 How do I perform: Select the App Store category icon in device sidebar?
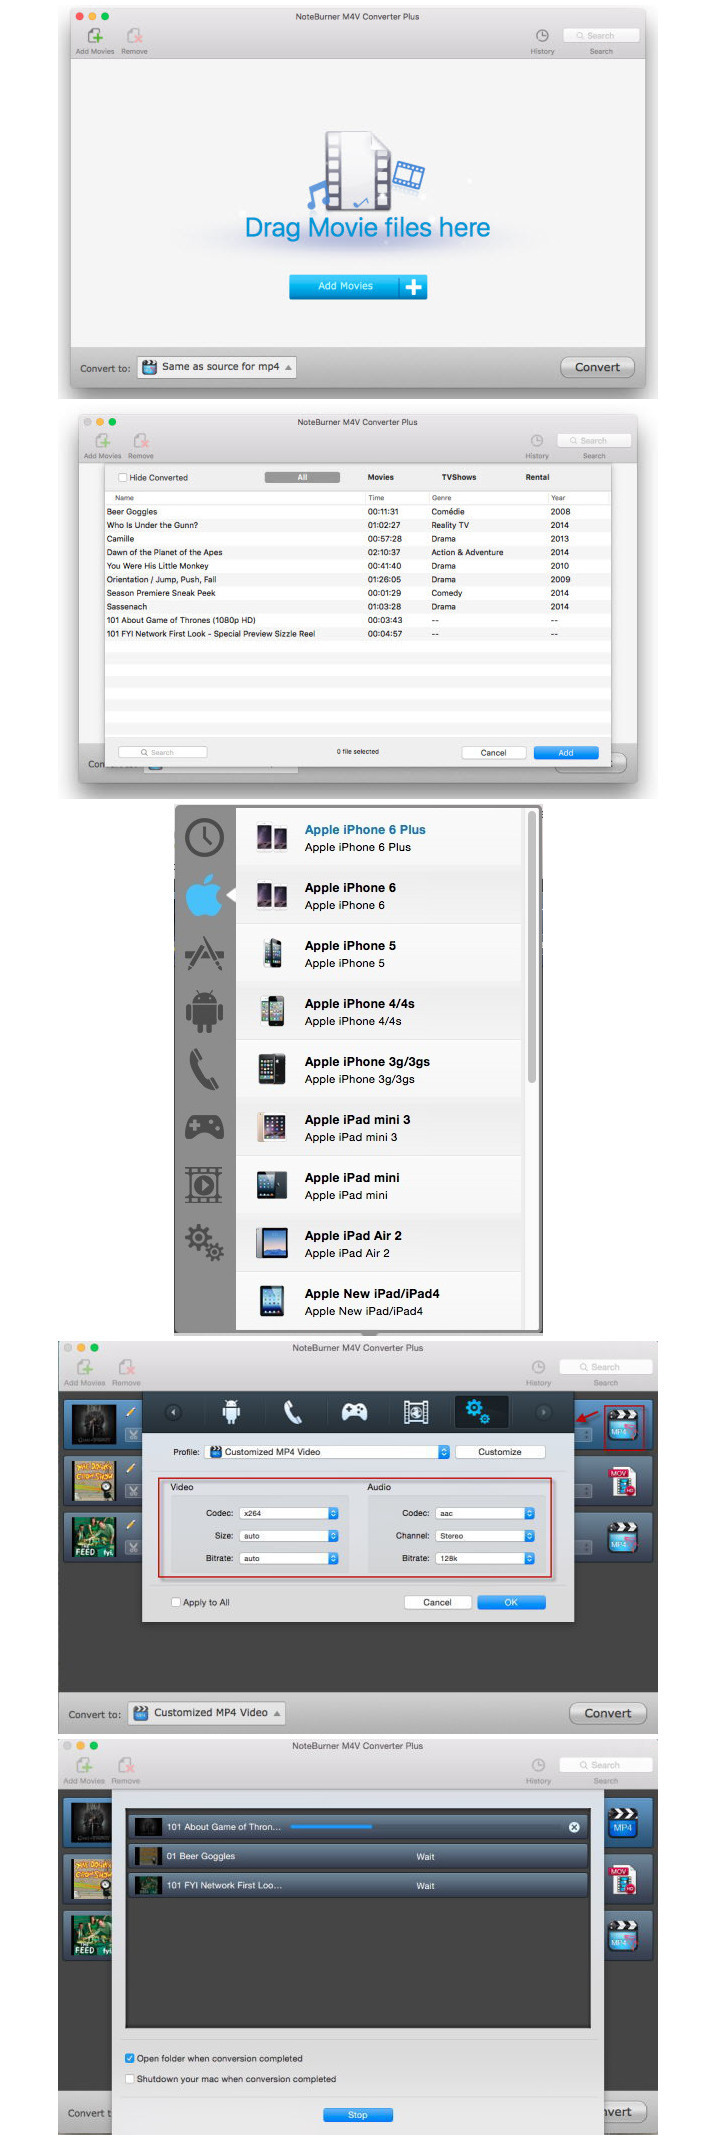[204, 954]
